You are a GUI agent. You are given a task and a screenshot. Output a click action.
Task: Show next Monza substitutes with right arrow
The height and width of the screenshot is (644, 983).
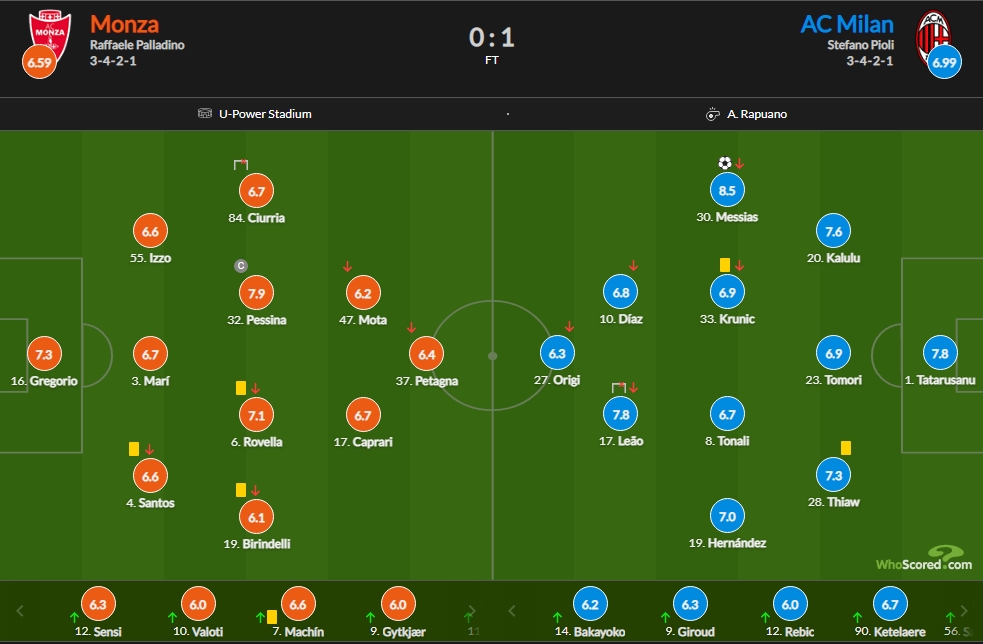pos(472,611)
